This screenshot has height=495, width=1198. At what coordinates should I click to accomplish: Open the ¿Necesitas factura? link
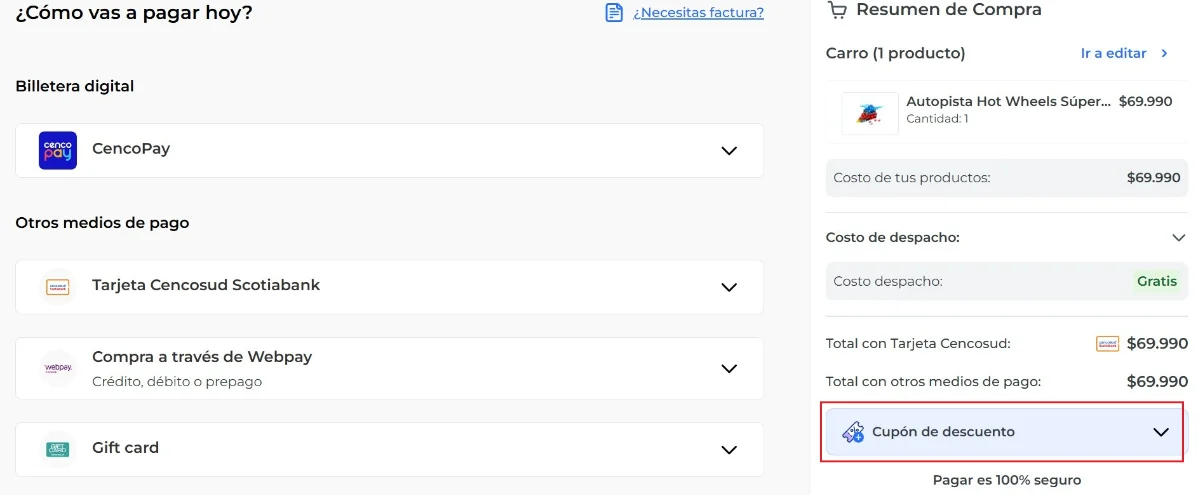tap(698, 13)
